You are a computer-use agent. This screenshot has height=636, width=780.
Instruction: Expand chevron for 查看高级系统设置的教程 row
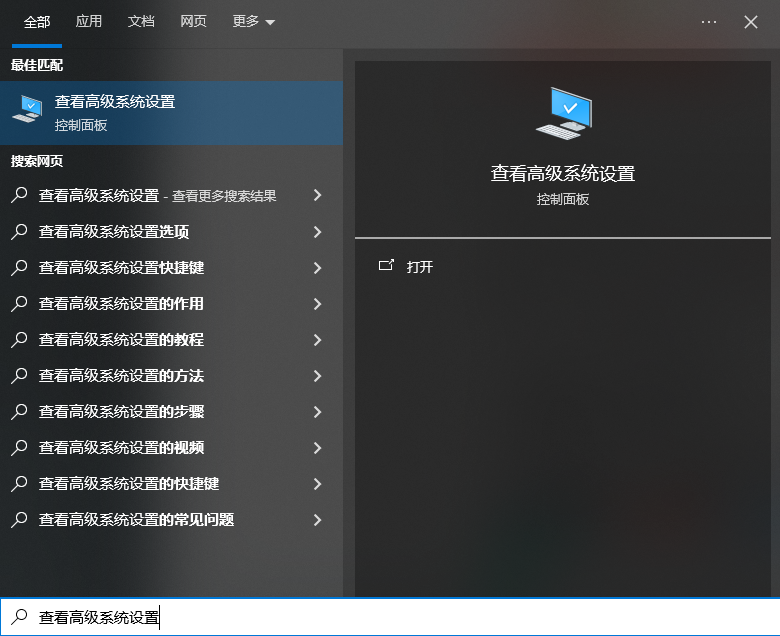coord(317,340)
